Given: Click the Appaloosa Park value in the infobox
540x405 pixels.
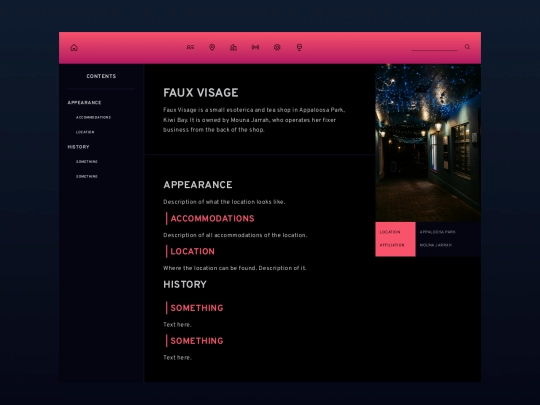Looking at the screenshot, I should click(437, 232).
